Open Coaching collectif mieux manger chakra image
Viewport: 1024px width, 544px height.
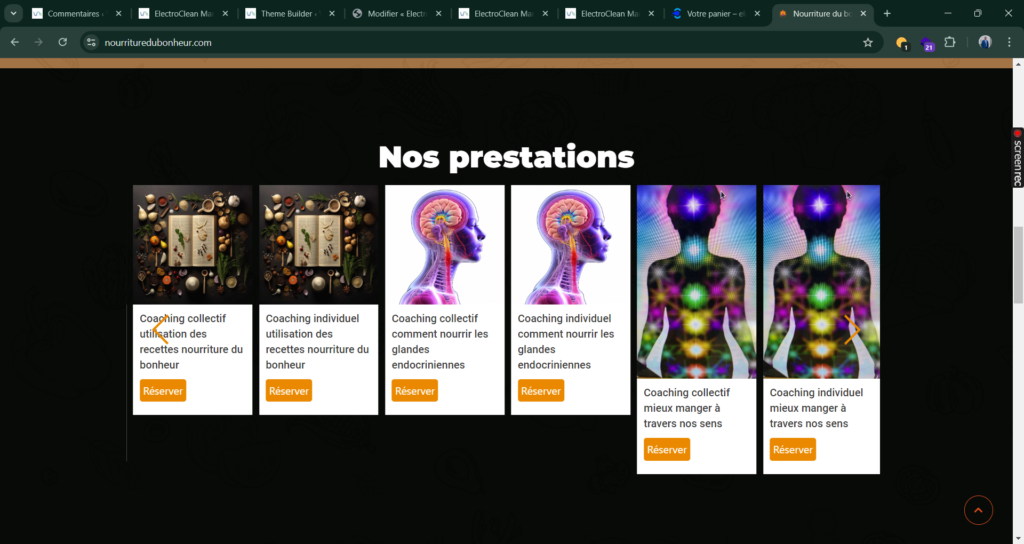[x=697, y=281]
